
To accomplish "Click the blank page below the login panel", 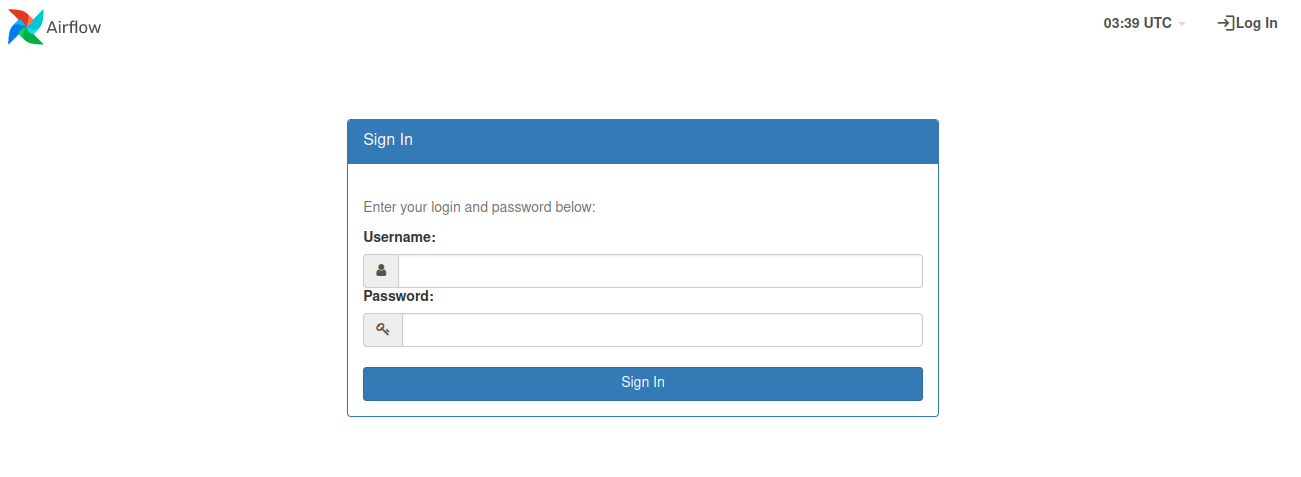I will click(x=642, y=450).
